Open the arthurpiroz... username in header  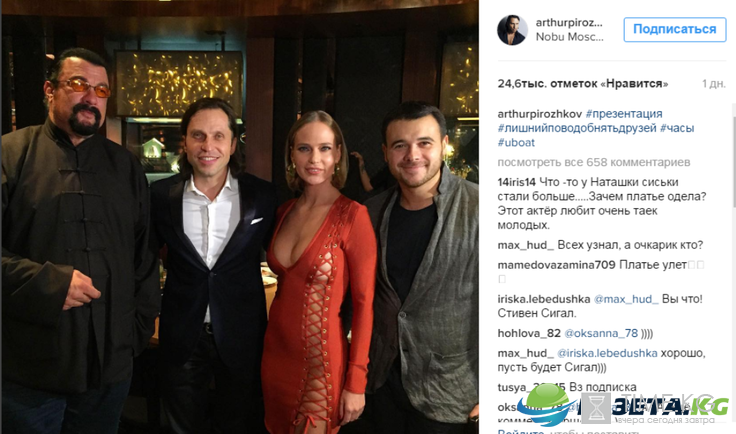569,23
